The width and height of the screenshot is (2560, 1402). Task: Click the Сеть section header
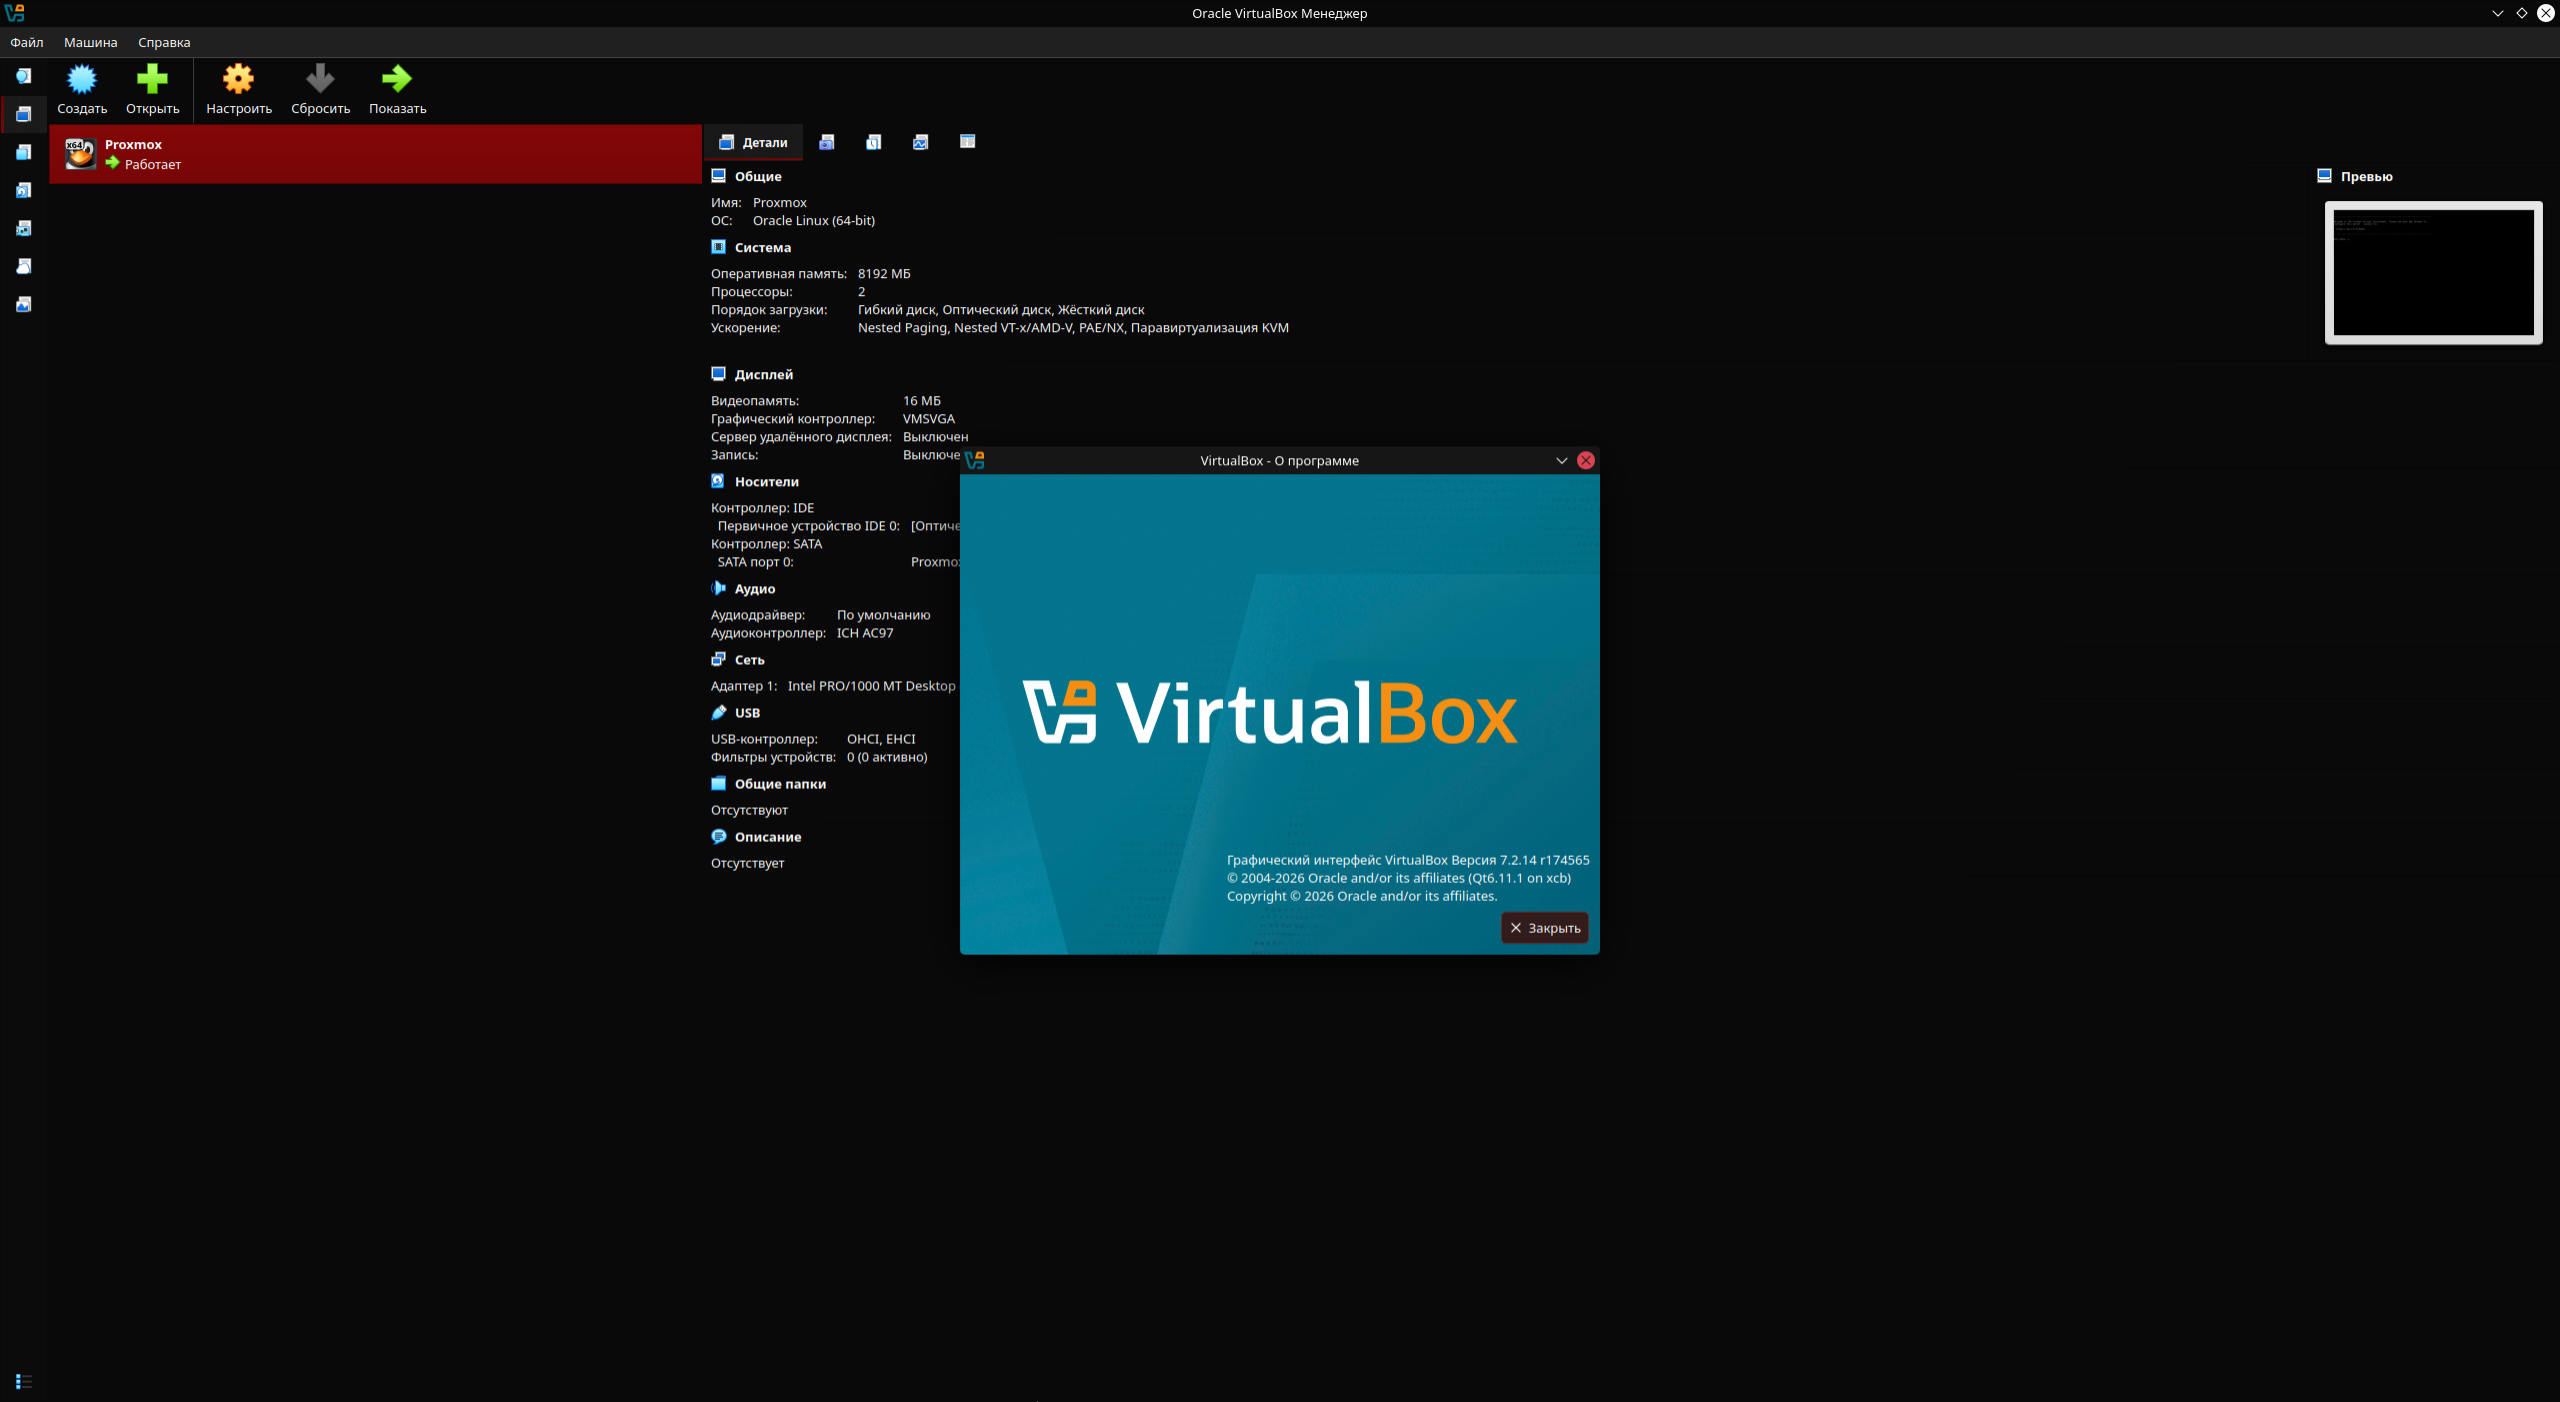pyautogui.click(x=750, y=659)
